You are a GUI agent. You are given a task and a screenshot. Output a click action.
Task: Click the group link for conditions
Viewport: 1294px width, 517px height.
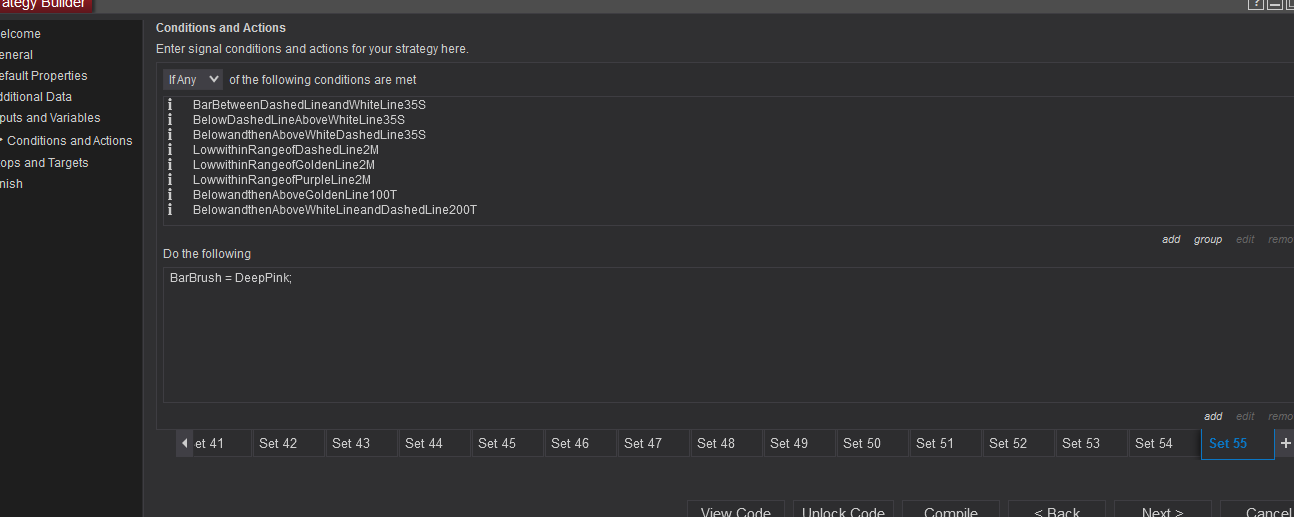coord(1207,240)
